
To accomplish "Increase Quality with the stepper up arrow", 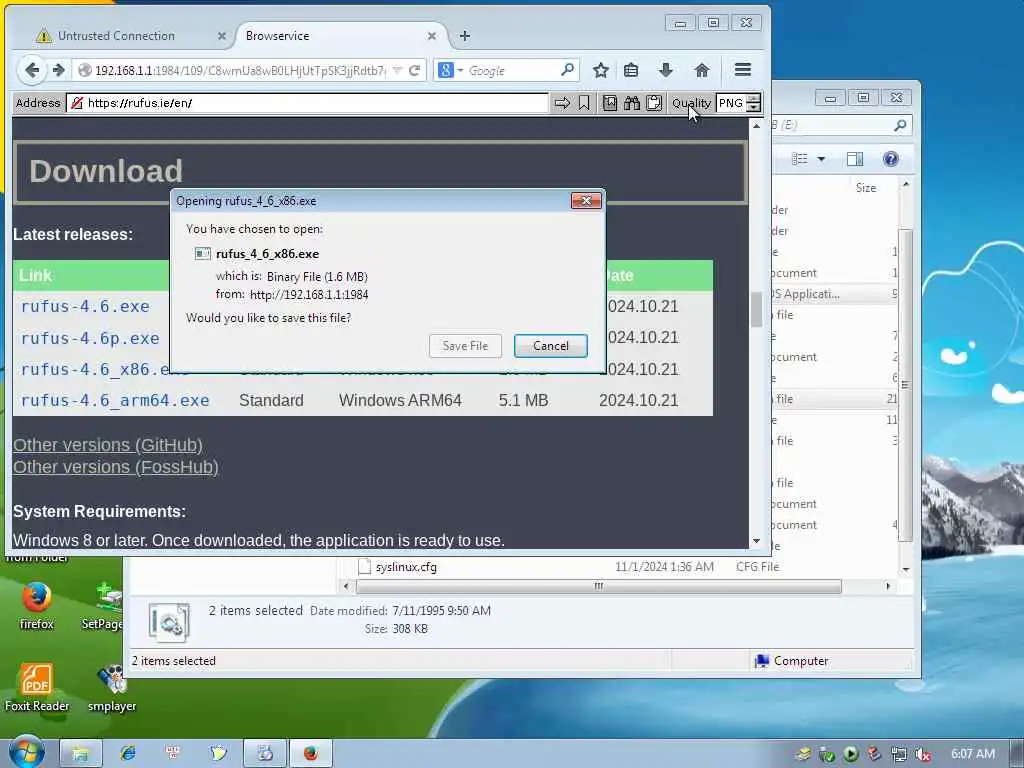I will (x=754, y=99).
